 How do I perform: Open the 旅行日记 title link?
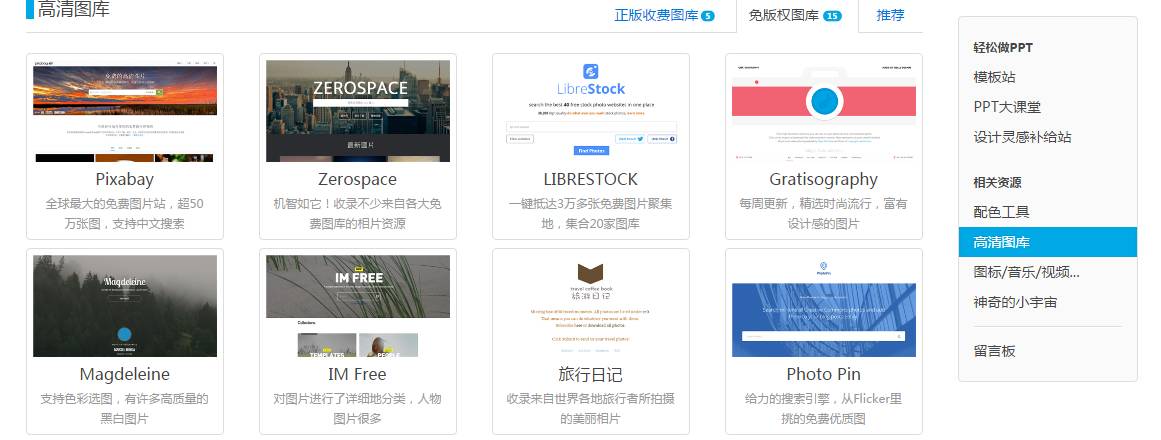(591, 374)
